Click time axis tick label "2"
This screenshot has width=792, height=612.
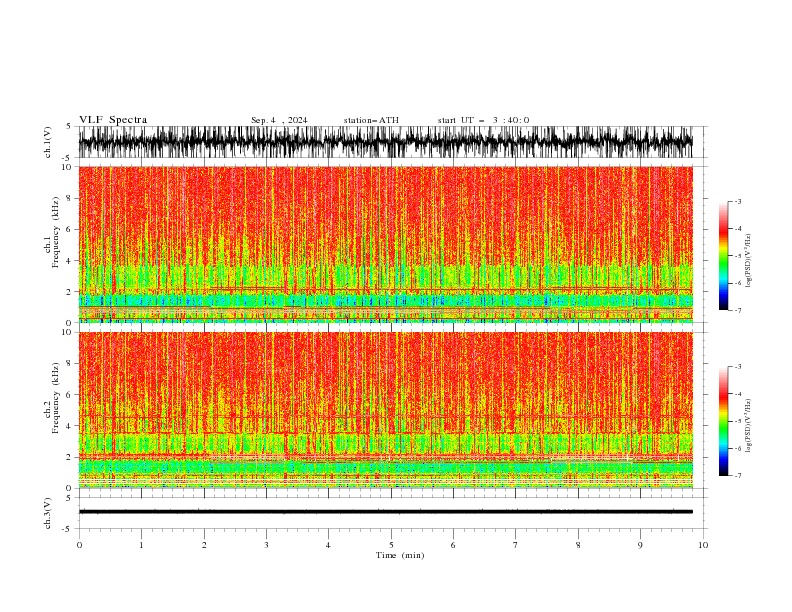(204, 545)
